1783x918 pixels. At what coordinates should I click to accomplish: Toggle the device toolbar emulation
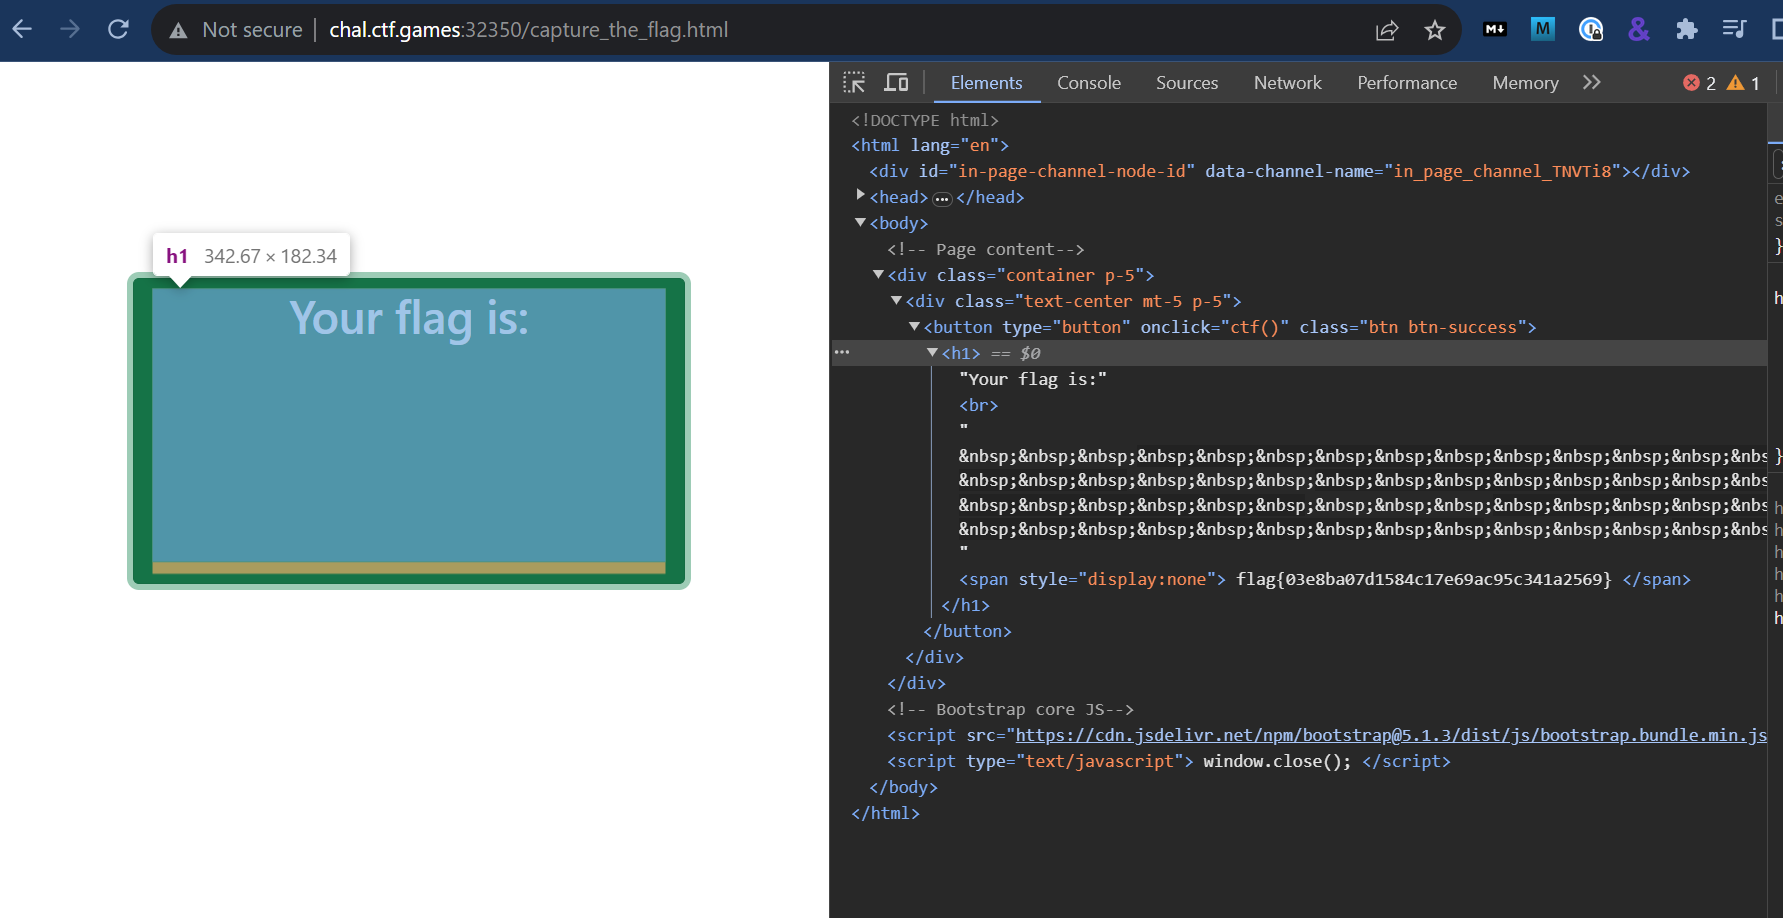coord(896,83)
